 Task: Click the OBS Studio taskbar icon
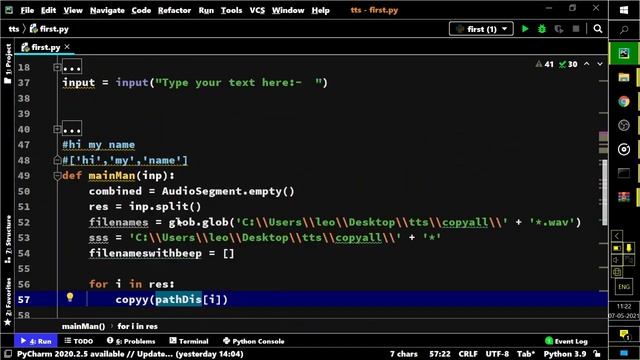(624, 125)
